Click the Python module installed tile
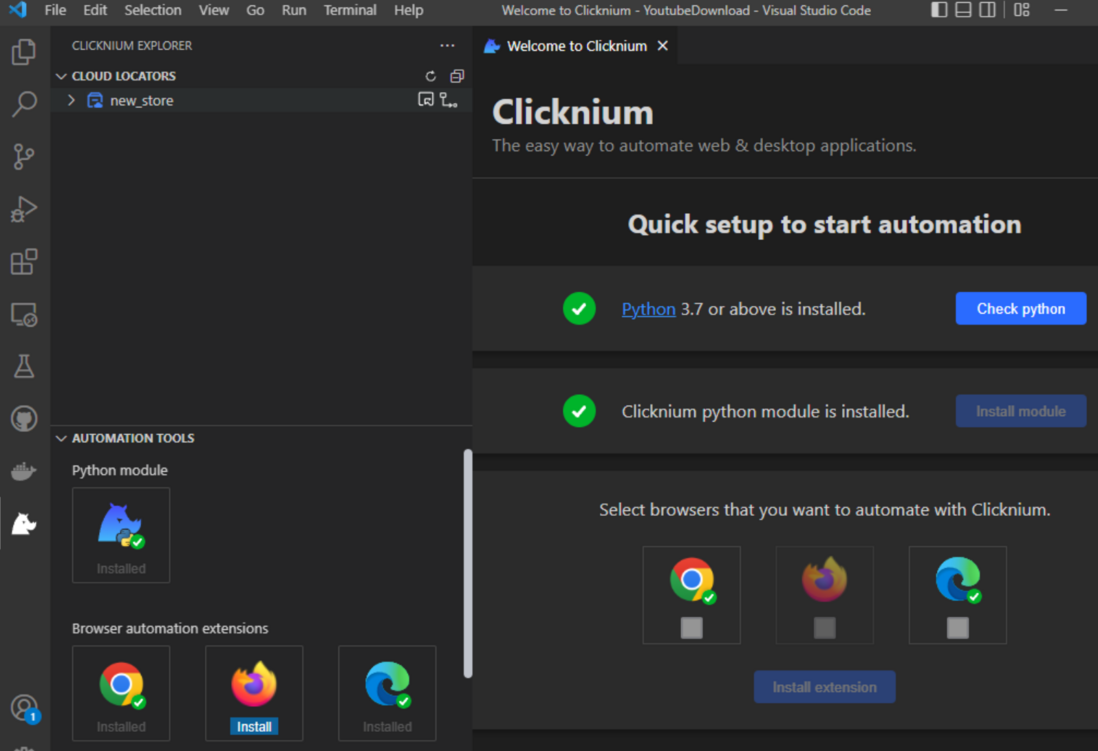 [121, 535]
